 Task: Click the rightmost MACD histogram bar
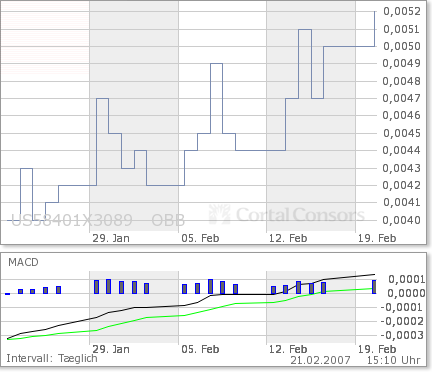(x=374, y=287)
